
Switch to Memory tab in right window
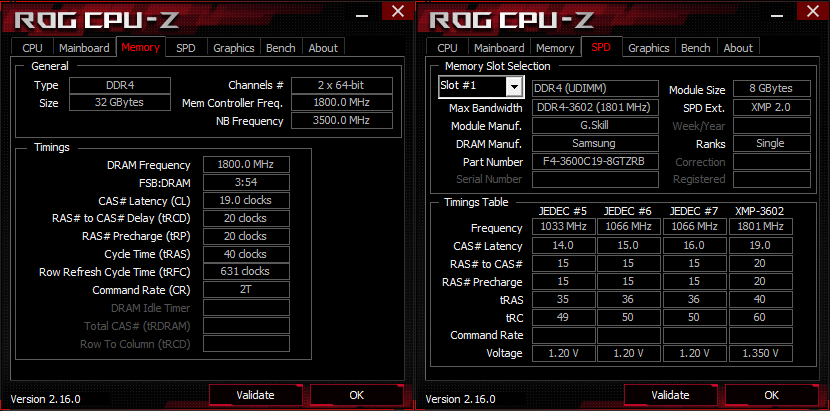click(x=555, y=48)
